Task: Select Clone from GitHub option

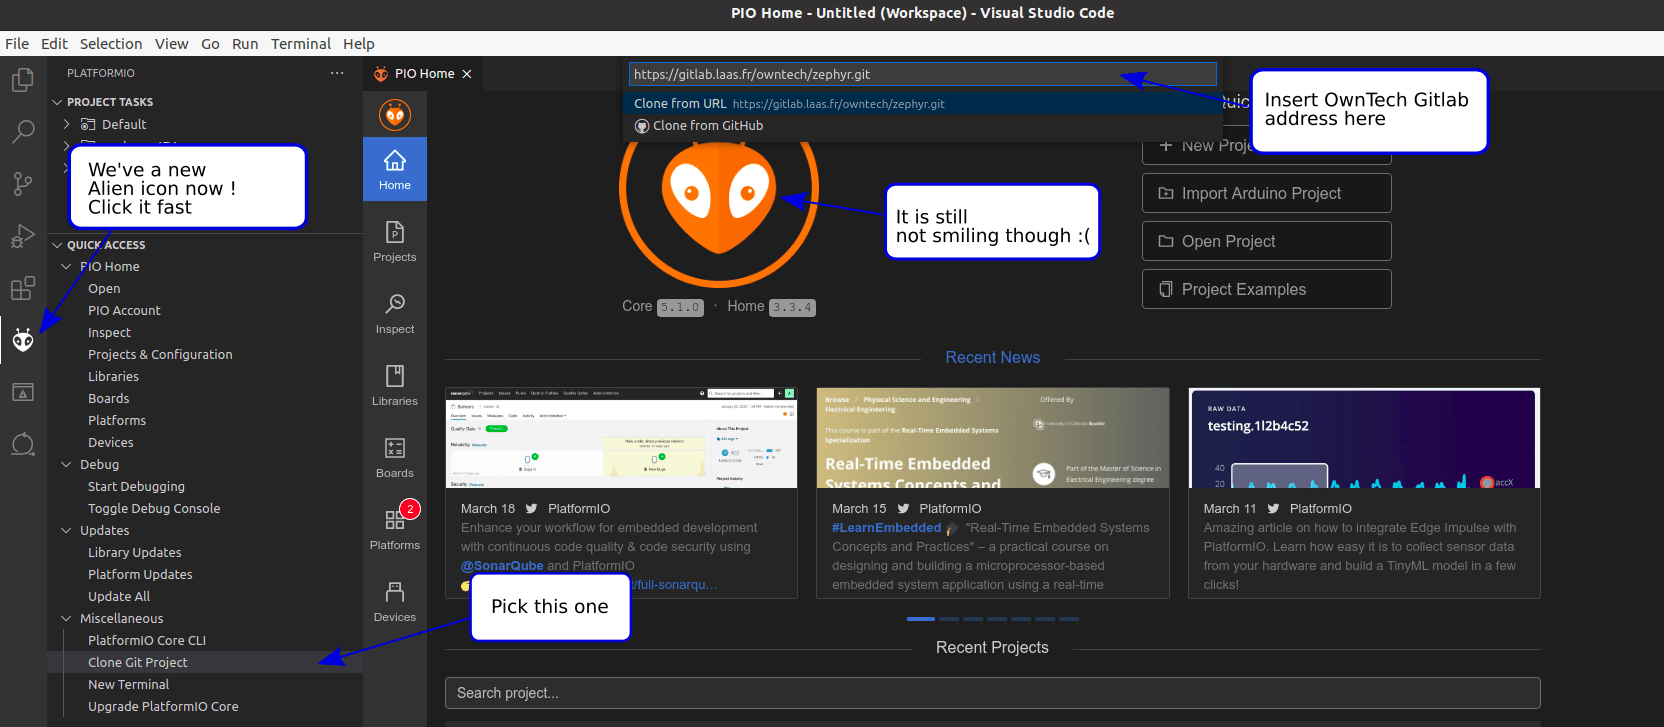Action: (x=920, y=125)
